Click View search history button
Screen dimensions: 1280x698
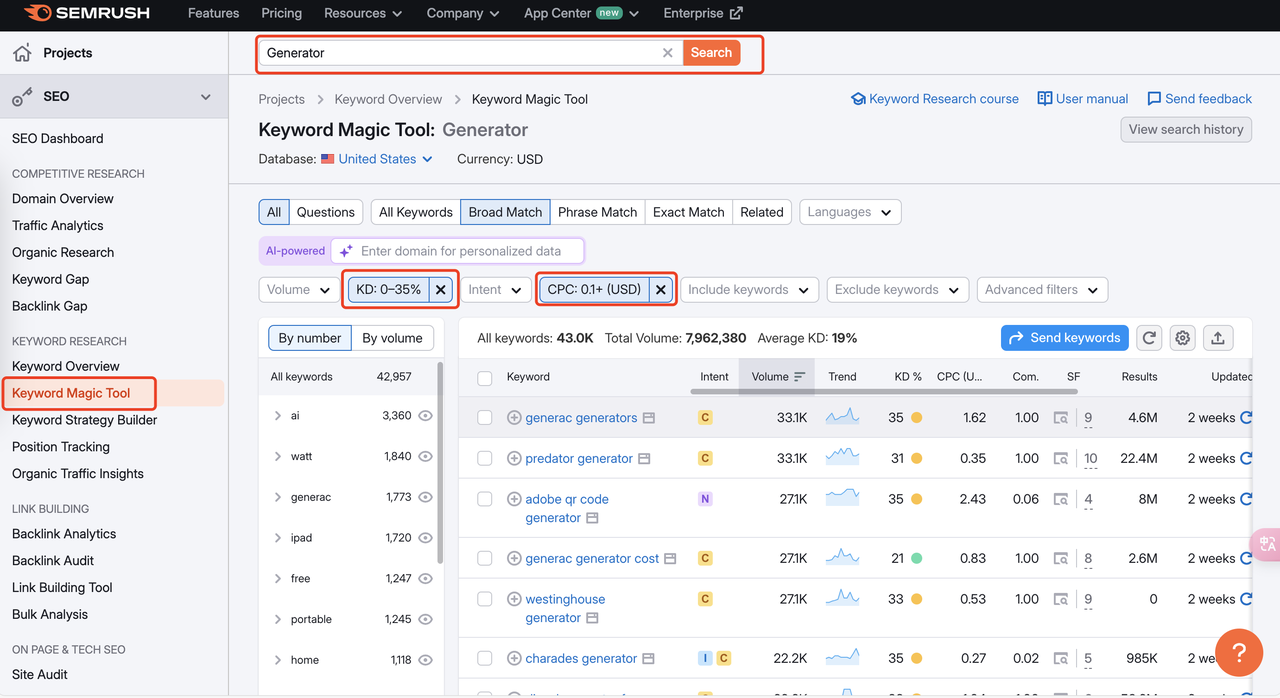pos(1186,129)
